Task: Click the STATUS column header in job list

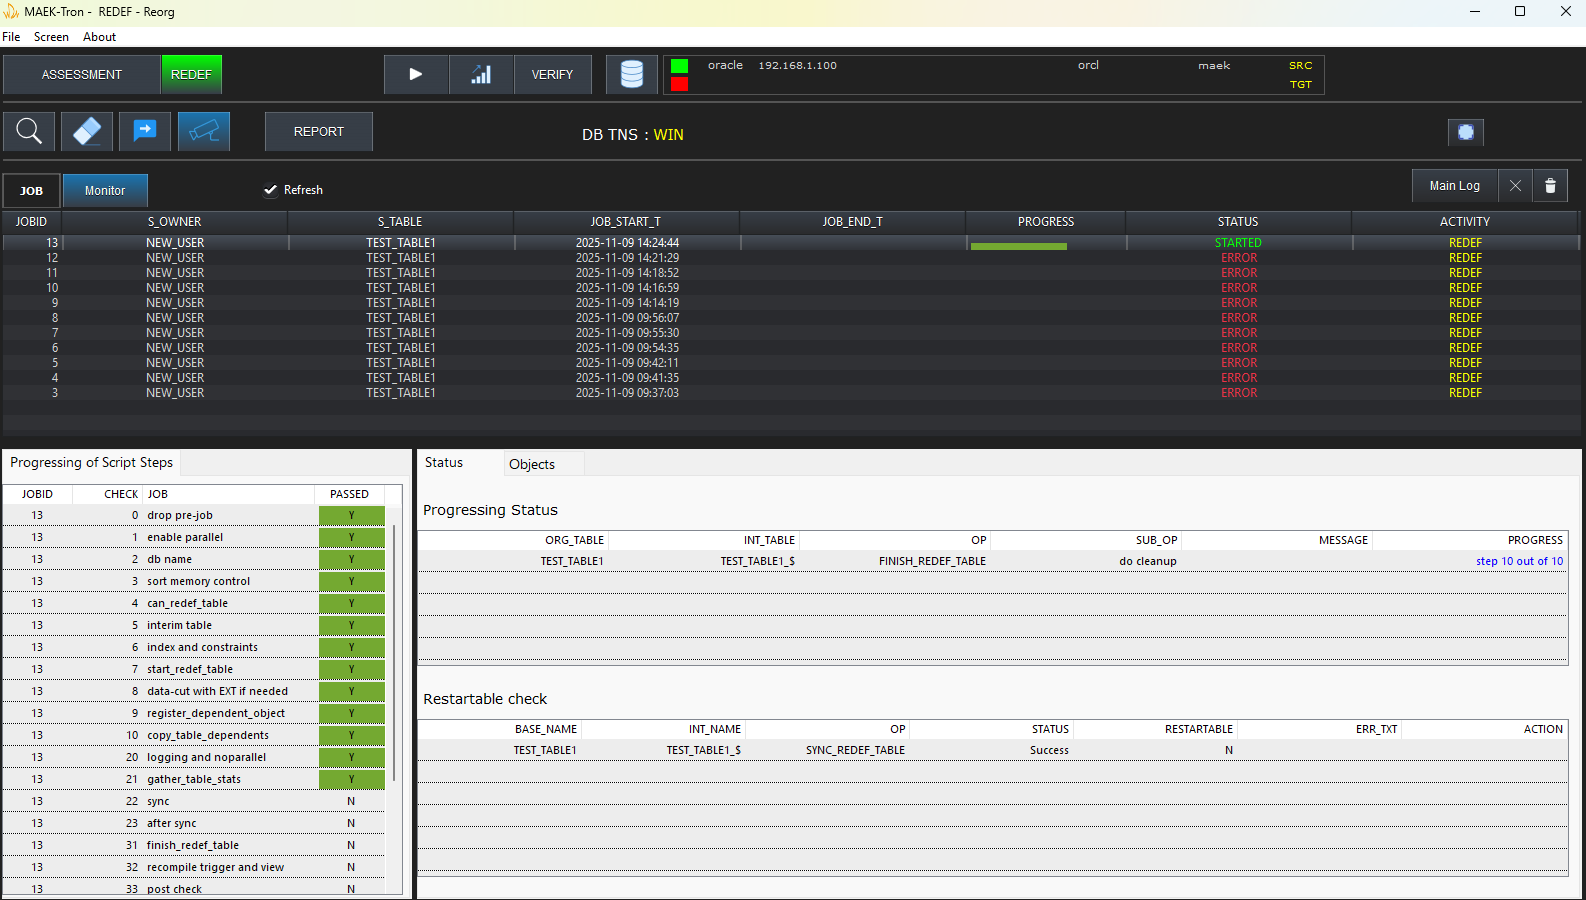Action: tap(1238, 222)
